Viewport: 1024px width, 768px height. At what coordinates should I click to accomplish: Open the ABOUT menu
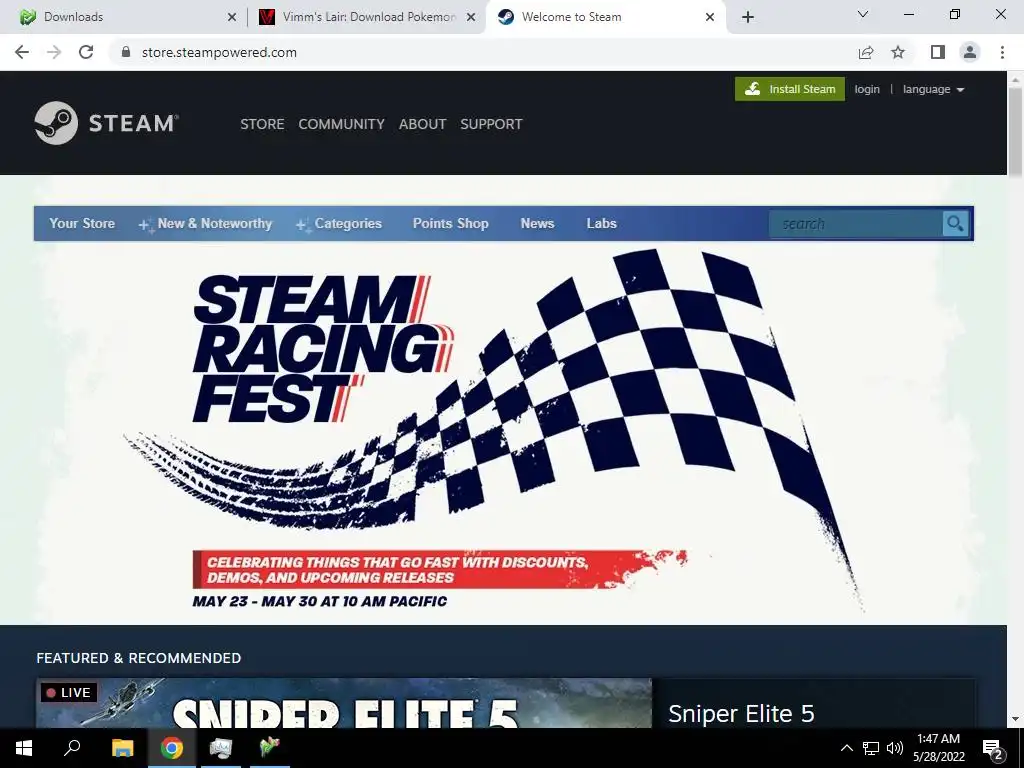click(423, 124)
